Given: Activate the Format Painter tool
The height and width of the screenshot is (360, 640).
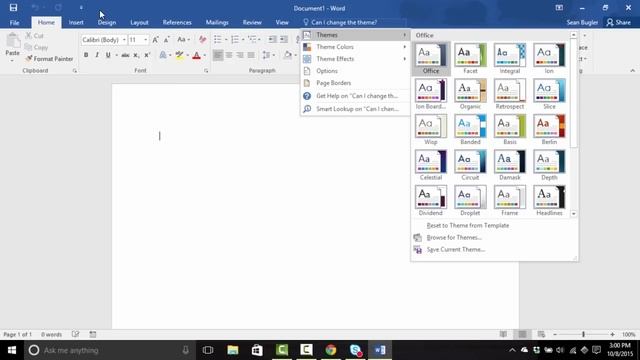Looking at the screenshot, I should point(49,59).
